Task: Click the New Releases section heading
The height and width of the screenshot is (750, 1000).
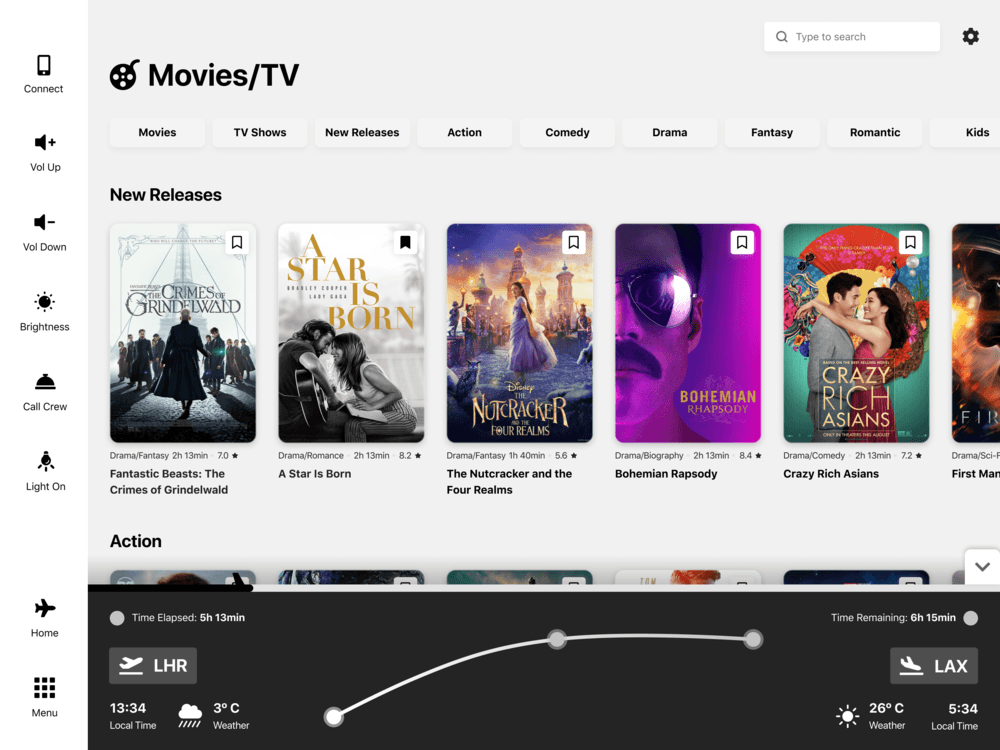Action: (166, 195)
